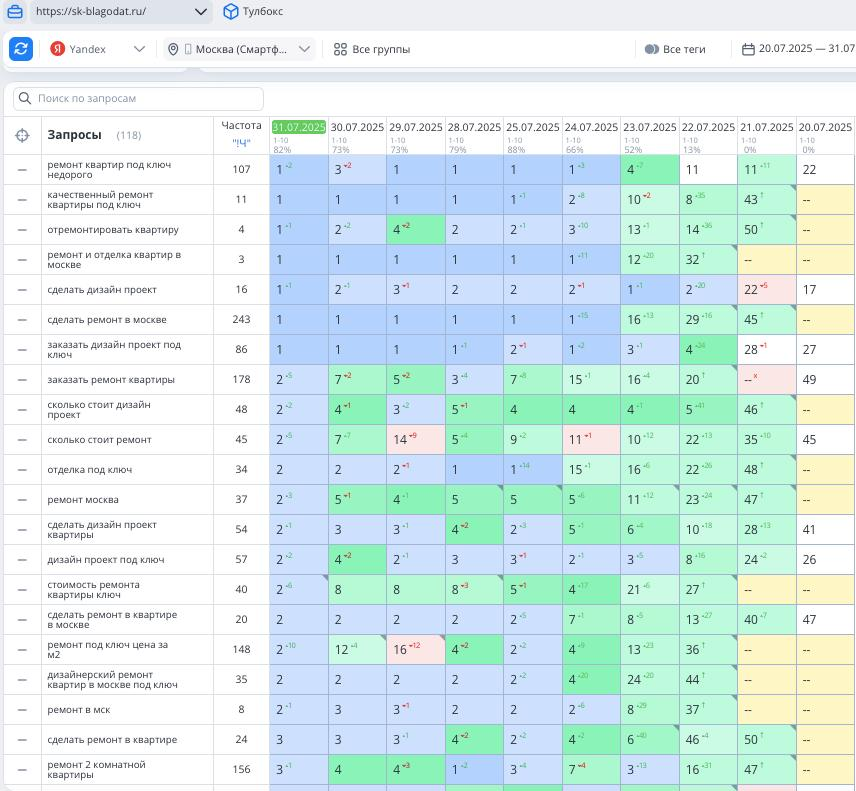
Task: Open the Yandex search engine dropdown
Action: tap(139, 49)
